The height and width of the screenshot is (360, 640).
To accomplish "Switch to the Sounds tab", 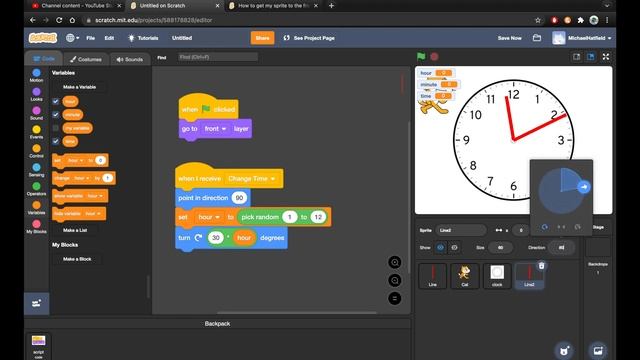I will click(129, 59).
